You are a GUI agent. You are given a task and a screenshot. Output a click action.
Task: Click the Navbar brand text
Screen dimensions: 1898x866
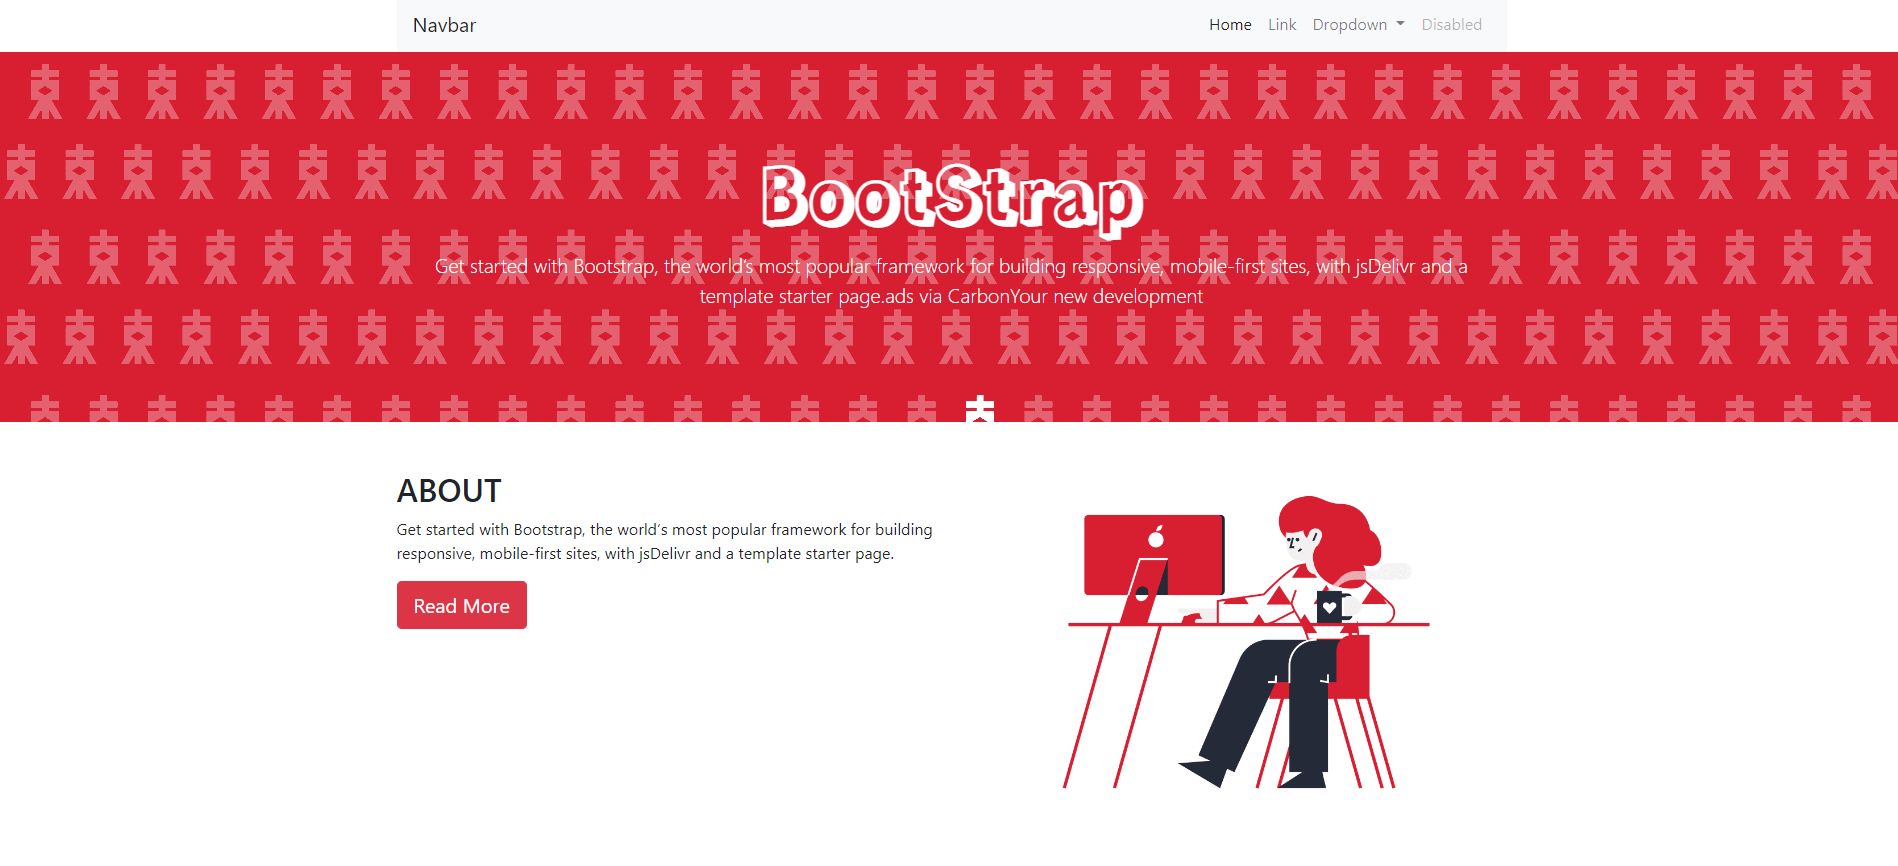(444, 25)
